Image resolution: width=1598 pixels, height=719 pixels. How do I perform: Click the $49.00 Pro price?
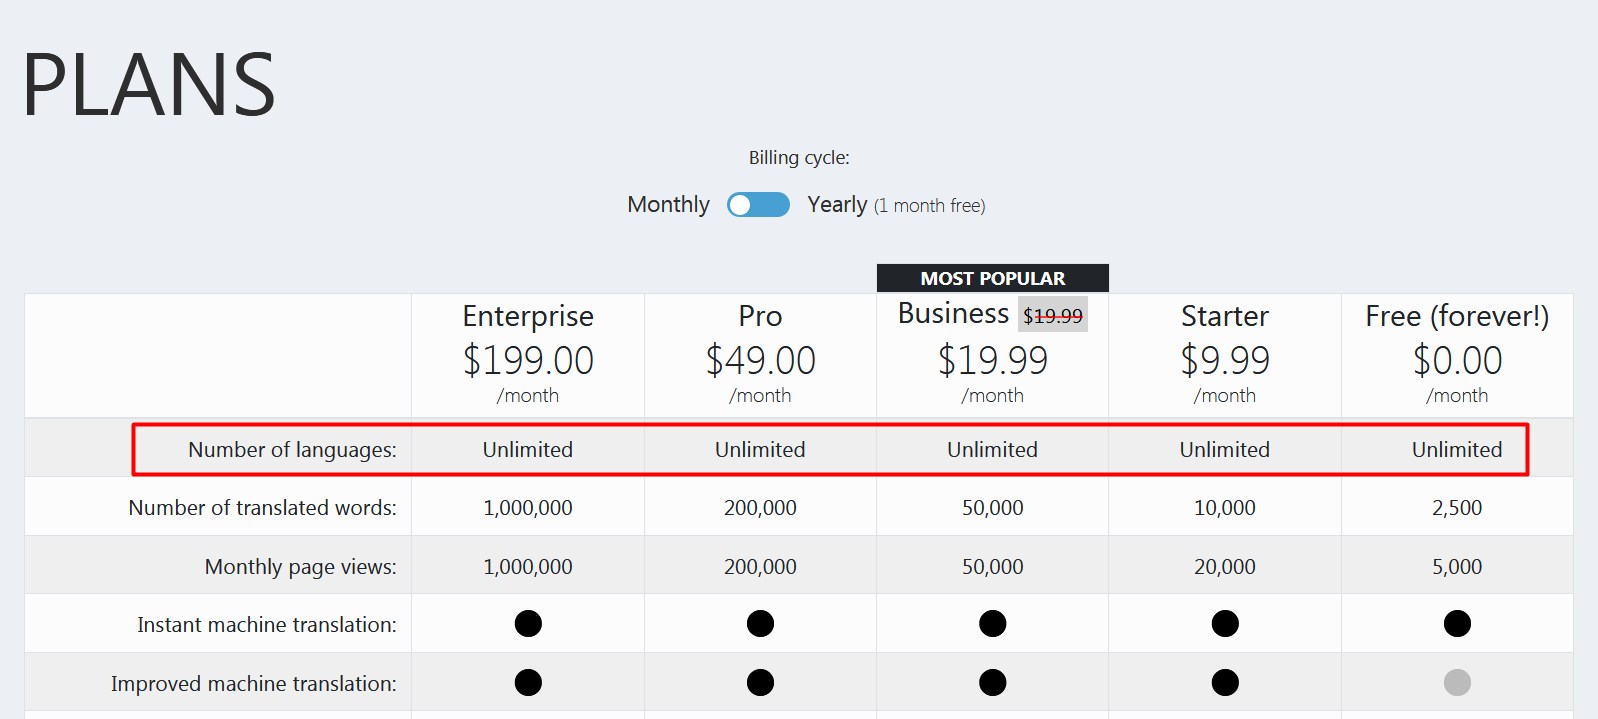point(760,360)
